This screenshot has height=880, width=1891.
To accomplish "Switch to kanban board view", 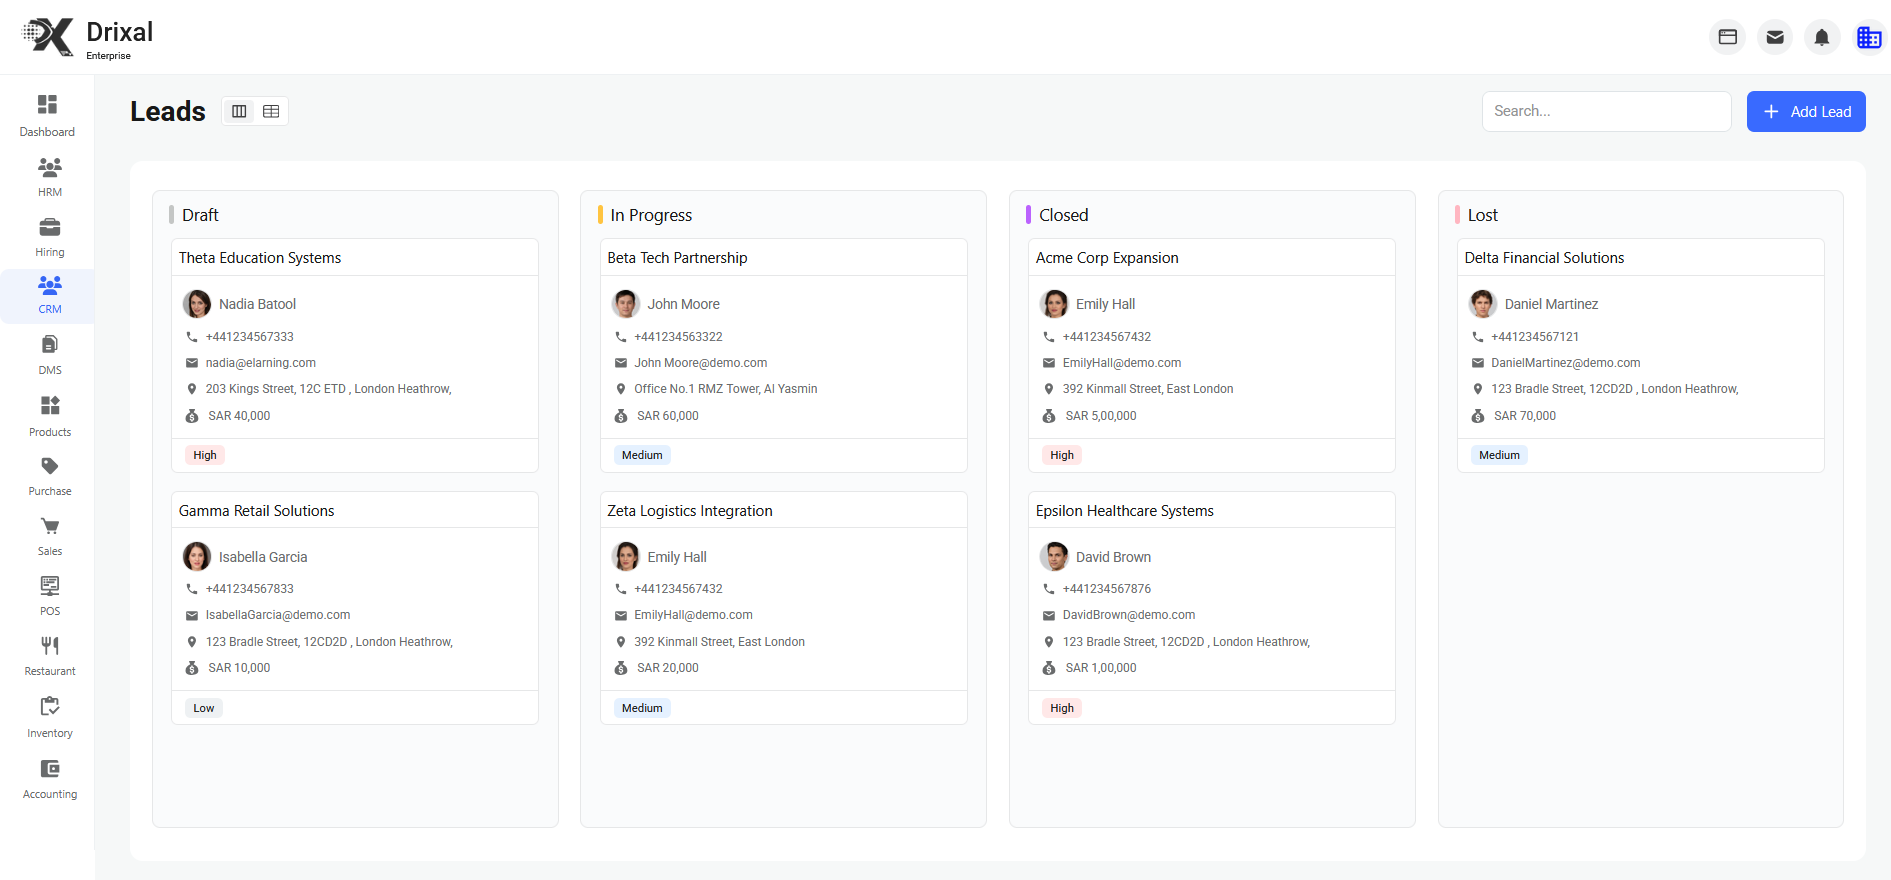I will tap(239, 111).
